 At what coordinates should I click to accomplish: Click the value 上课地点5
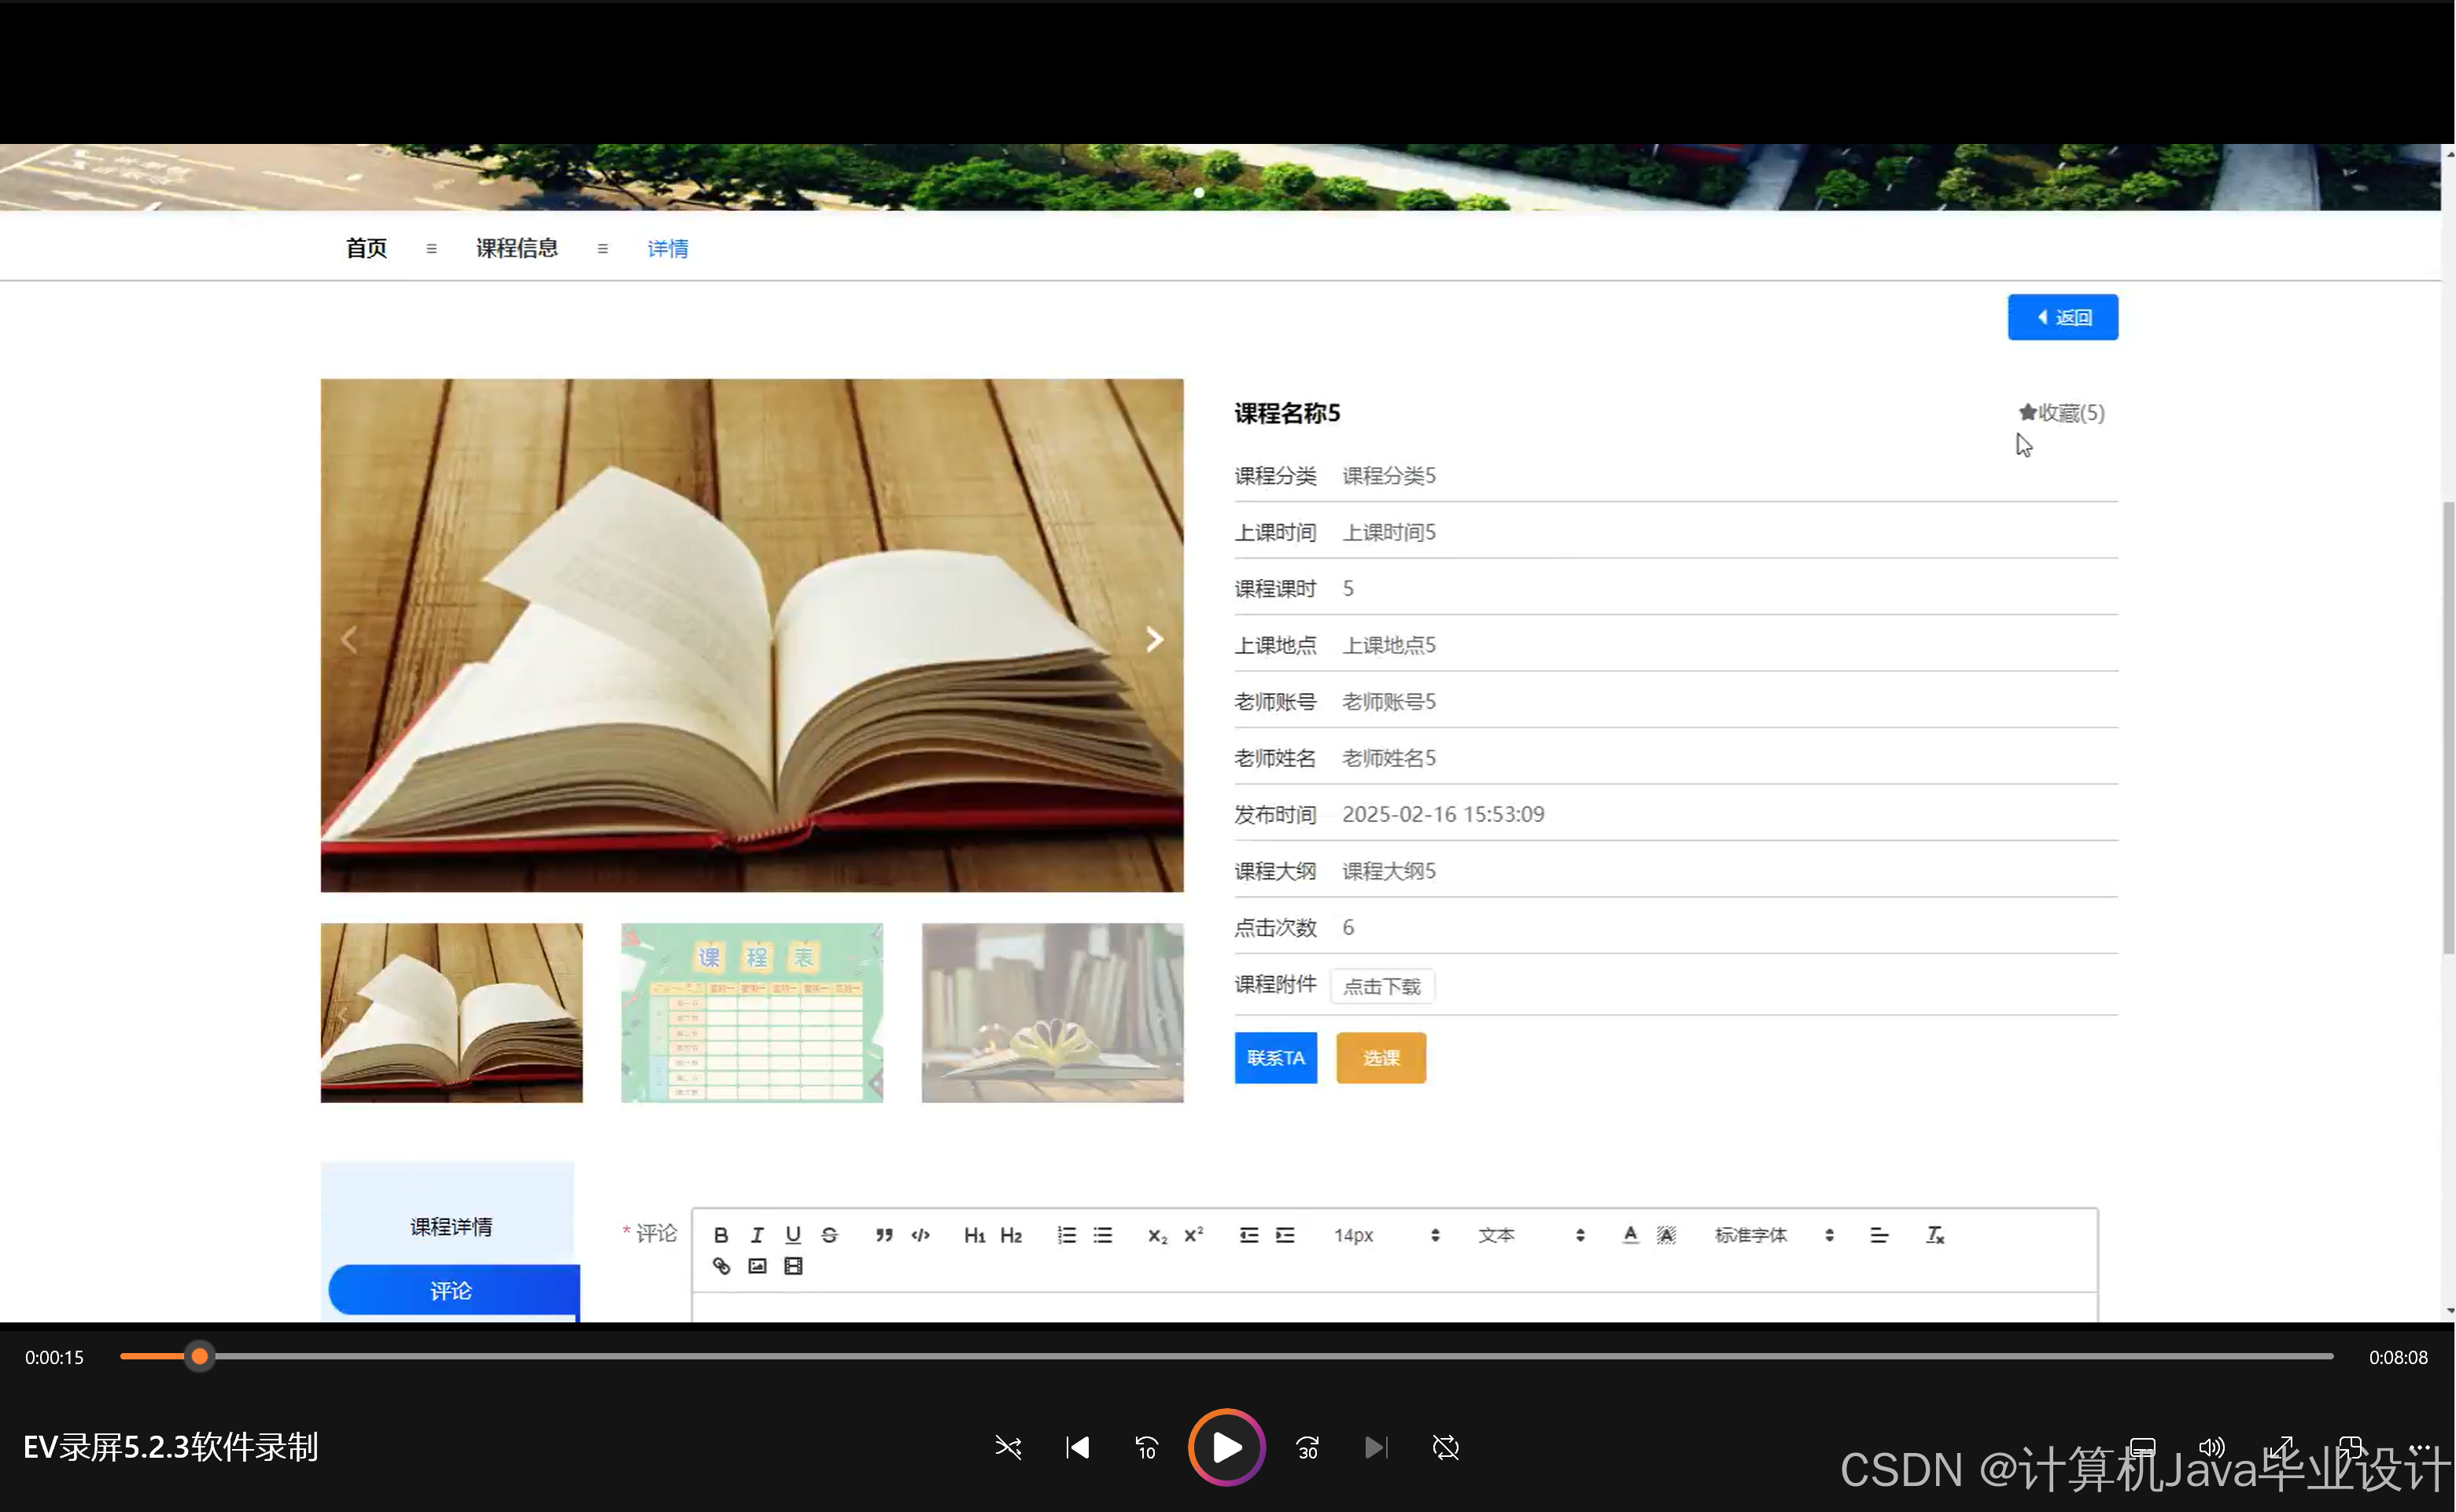click(1389, 645)
